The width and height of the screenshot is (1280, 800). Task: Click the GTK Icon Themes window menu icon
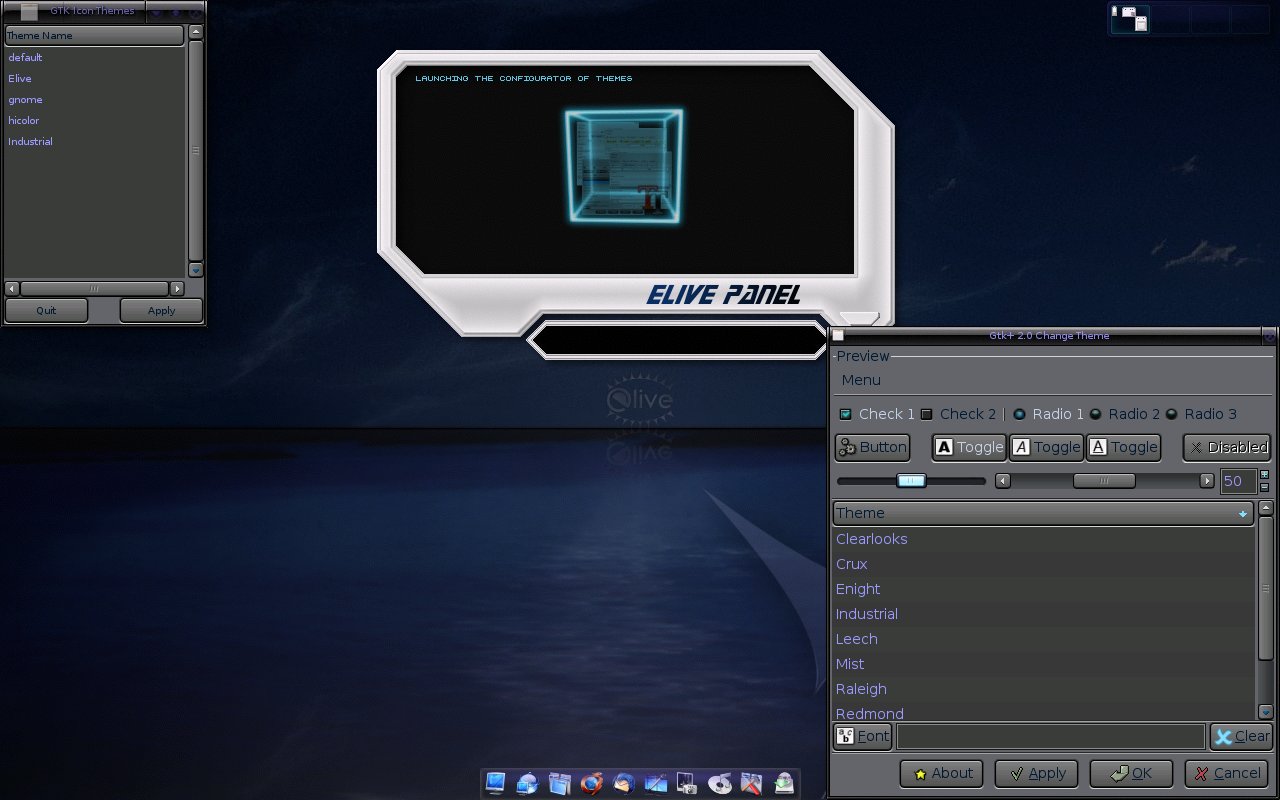[29, 12]
